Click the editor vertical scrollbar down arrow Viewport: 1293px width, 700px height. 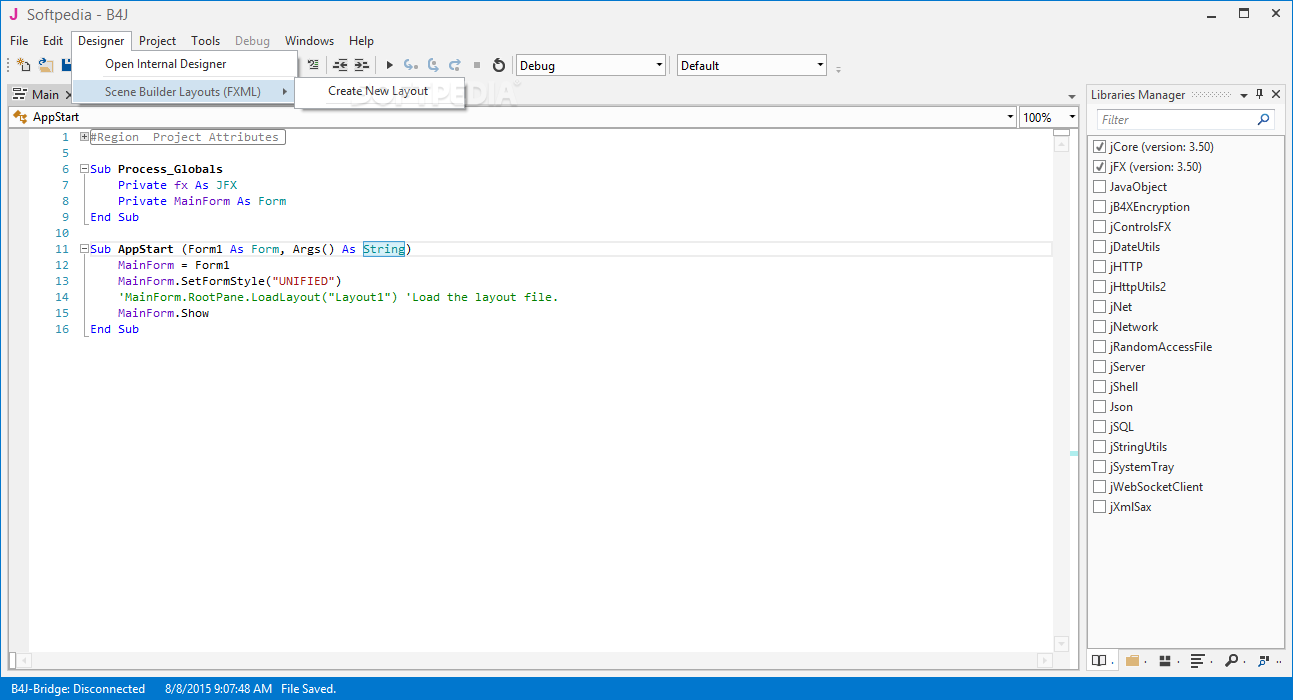1061,642
